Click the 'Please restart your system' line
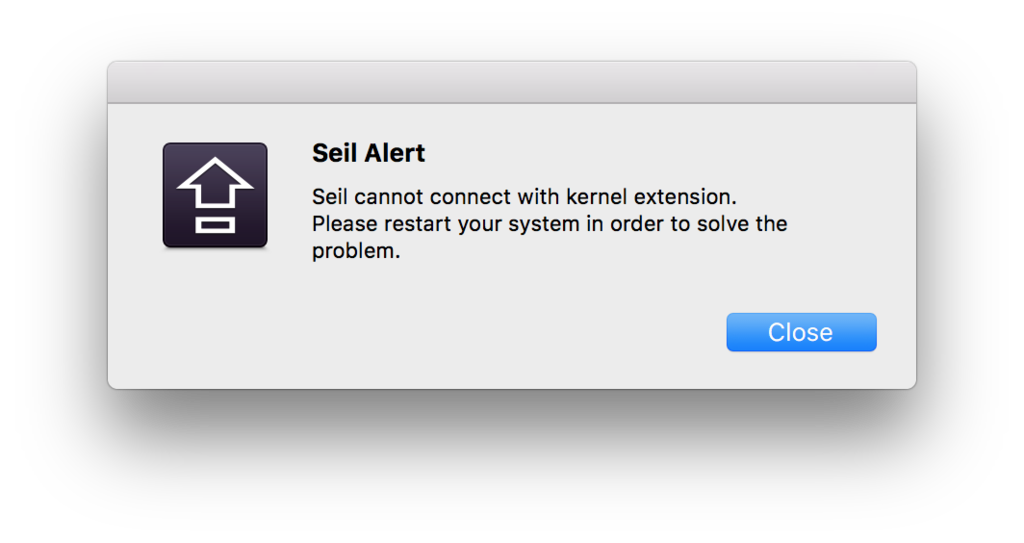Image resolution: width=1024 pixels, height=543 pixels. [549, 224]
